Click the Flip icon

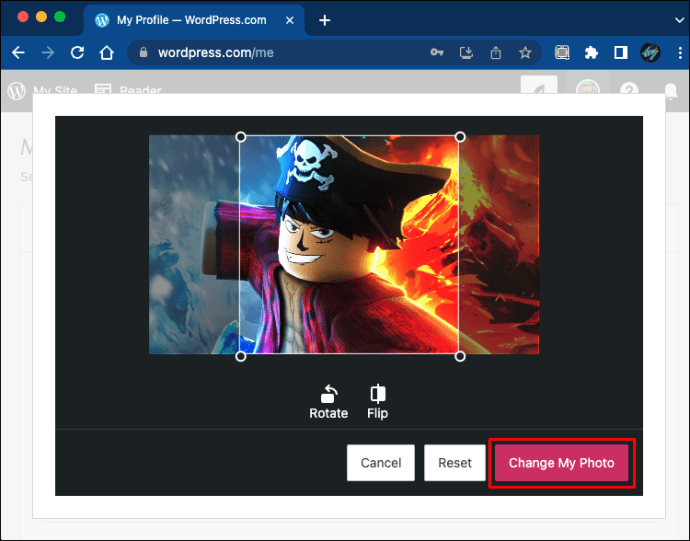(377, 394)
